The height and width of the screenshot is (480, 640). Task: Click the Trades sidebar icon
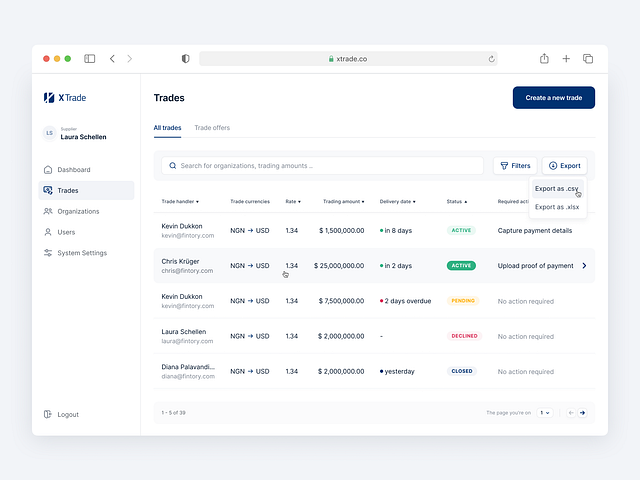click(x=48, y=190)
